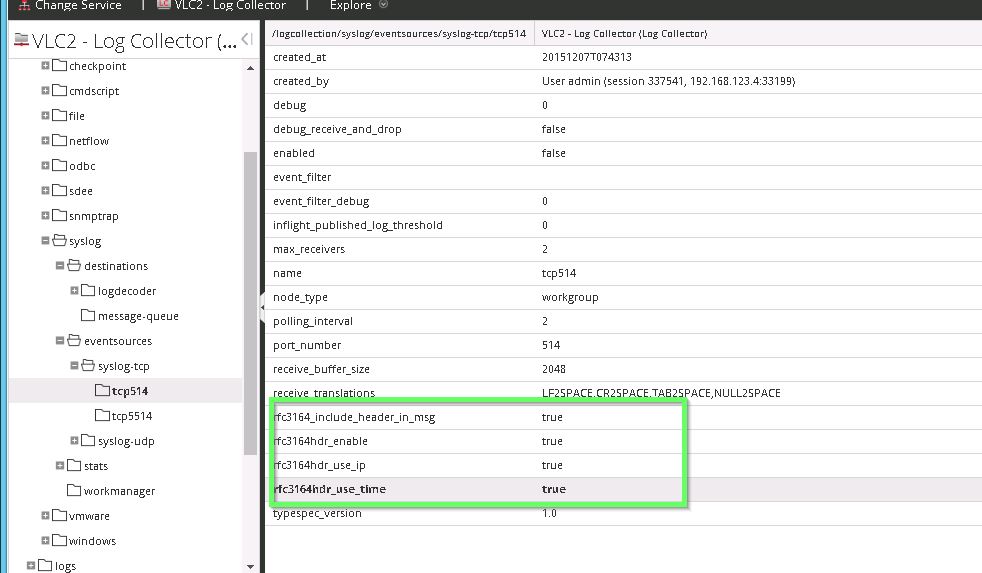The width and height of the screenshot is (982, 573).
Task: Click the polling_interval property name
Action: [313, 321]
